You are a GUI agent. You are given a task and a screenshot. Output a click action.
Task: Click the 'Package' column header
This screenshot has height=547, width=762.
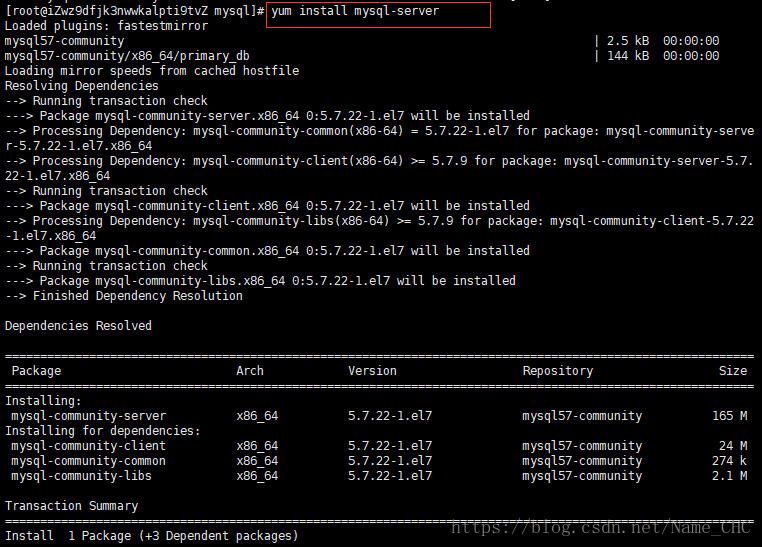[x=36, y=371]
